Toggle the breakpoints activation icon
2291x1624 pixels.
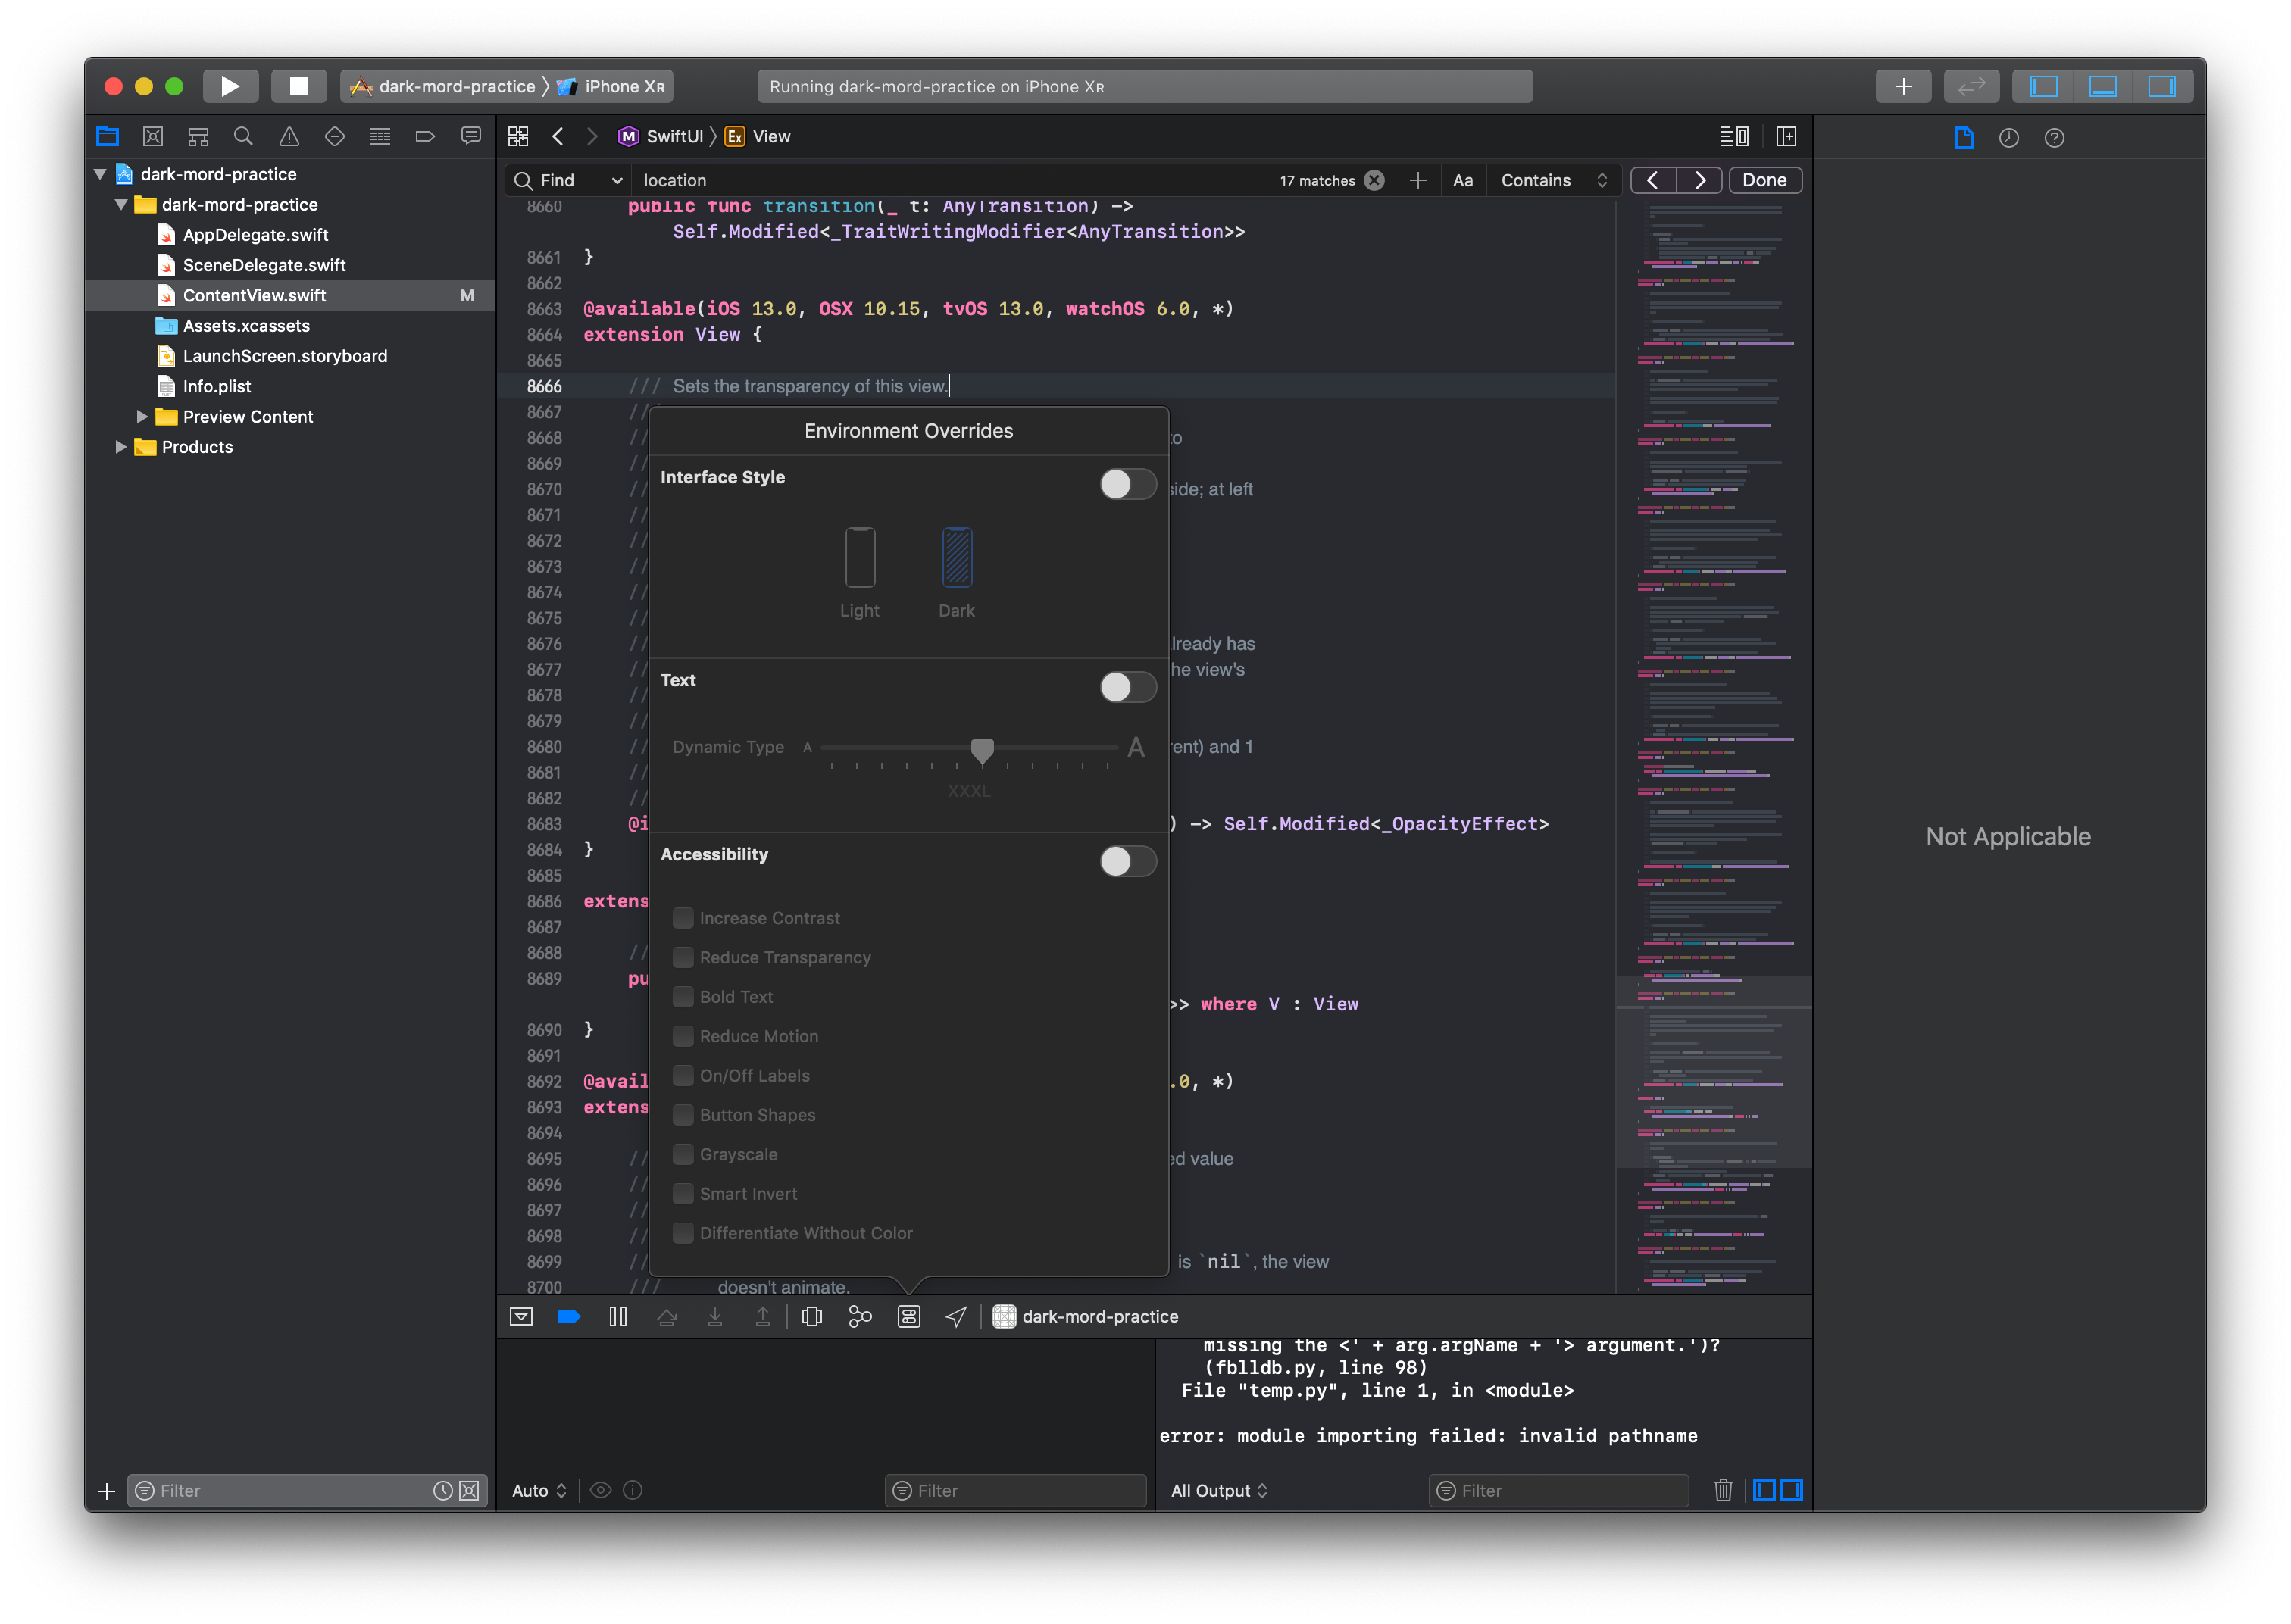pyautogui.click(x=569, y=1317)
